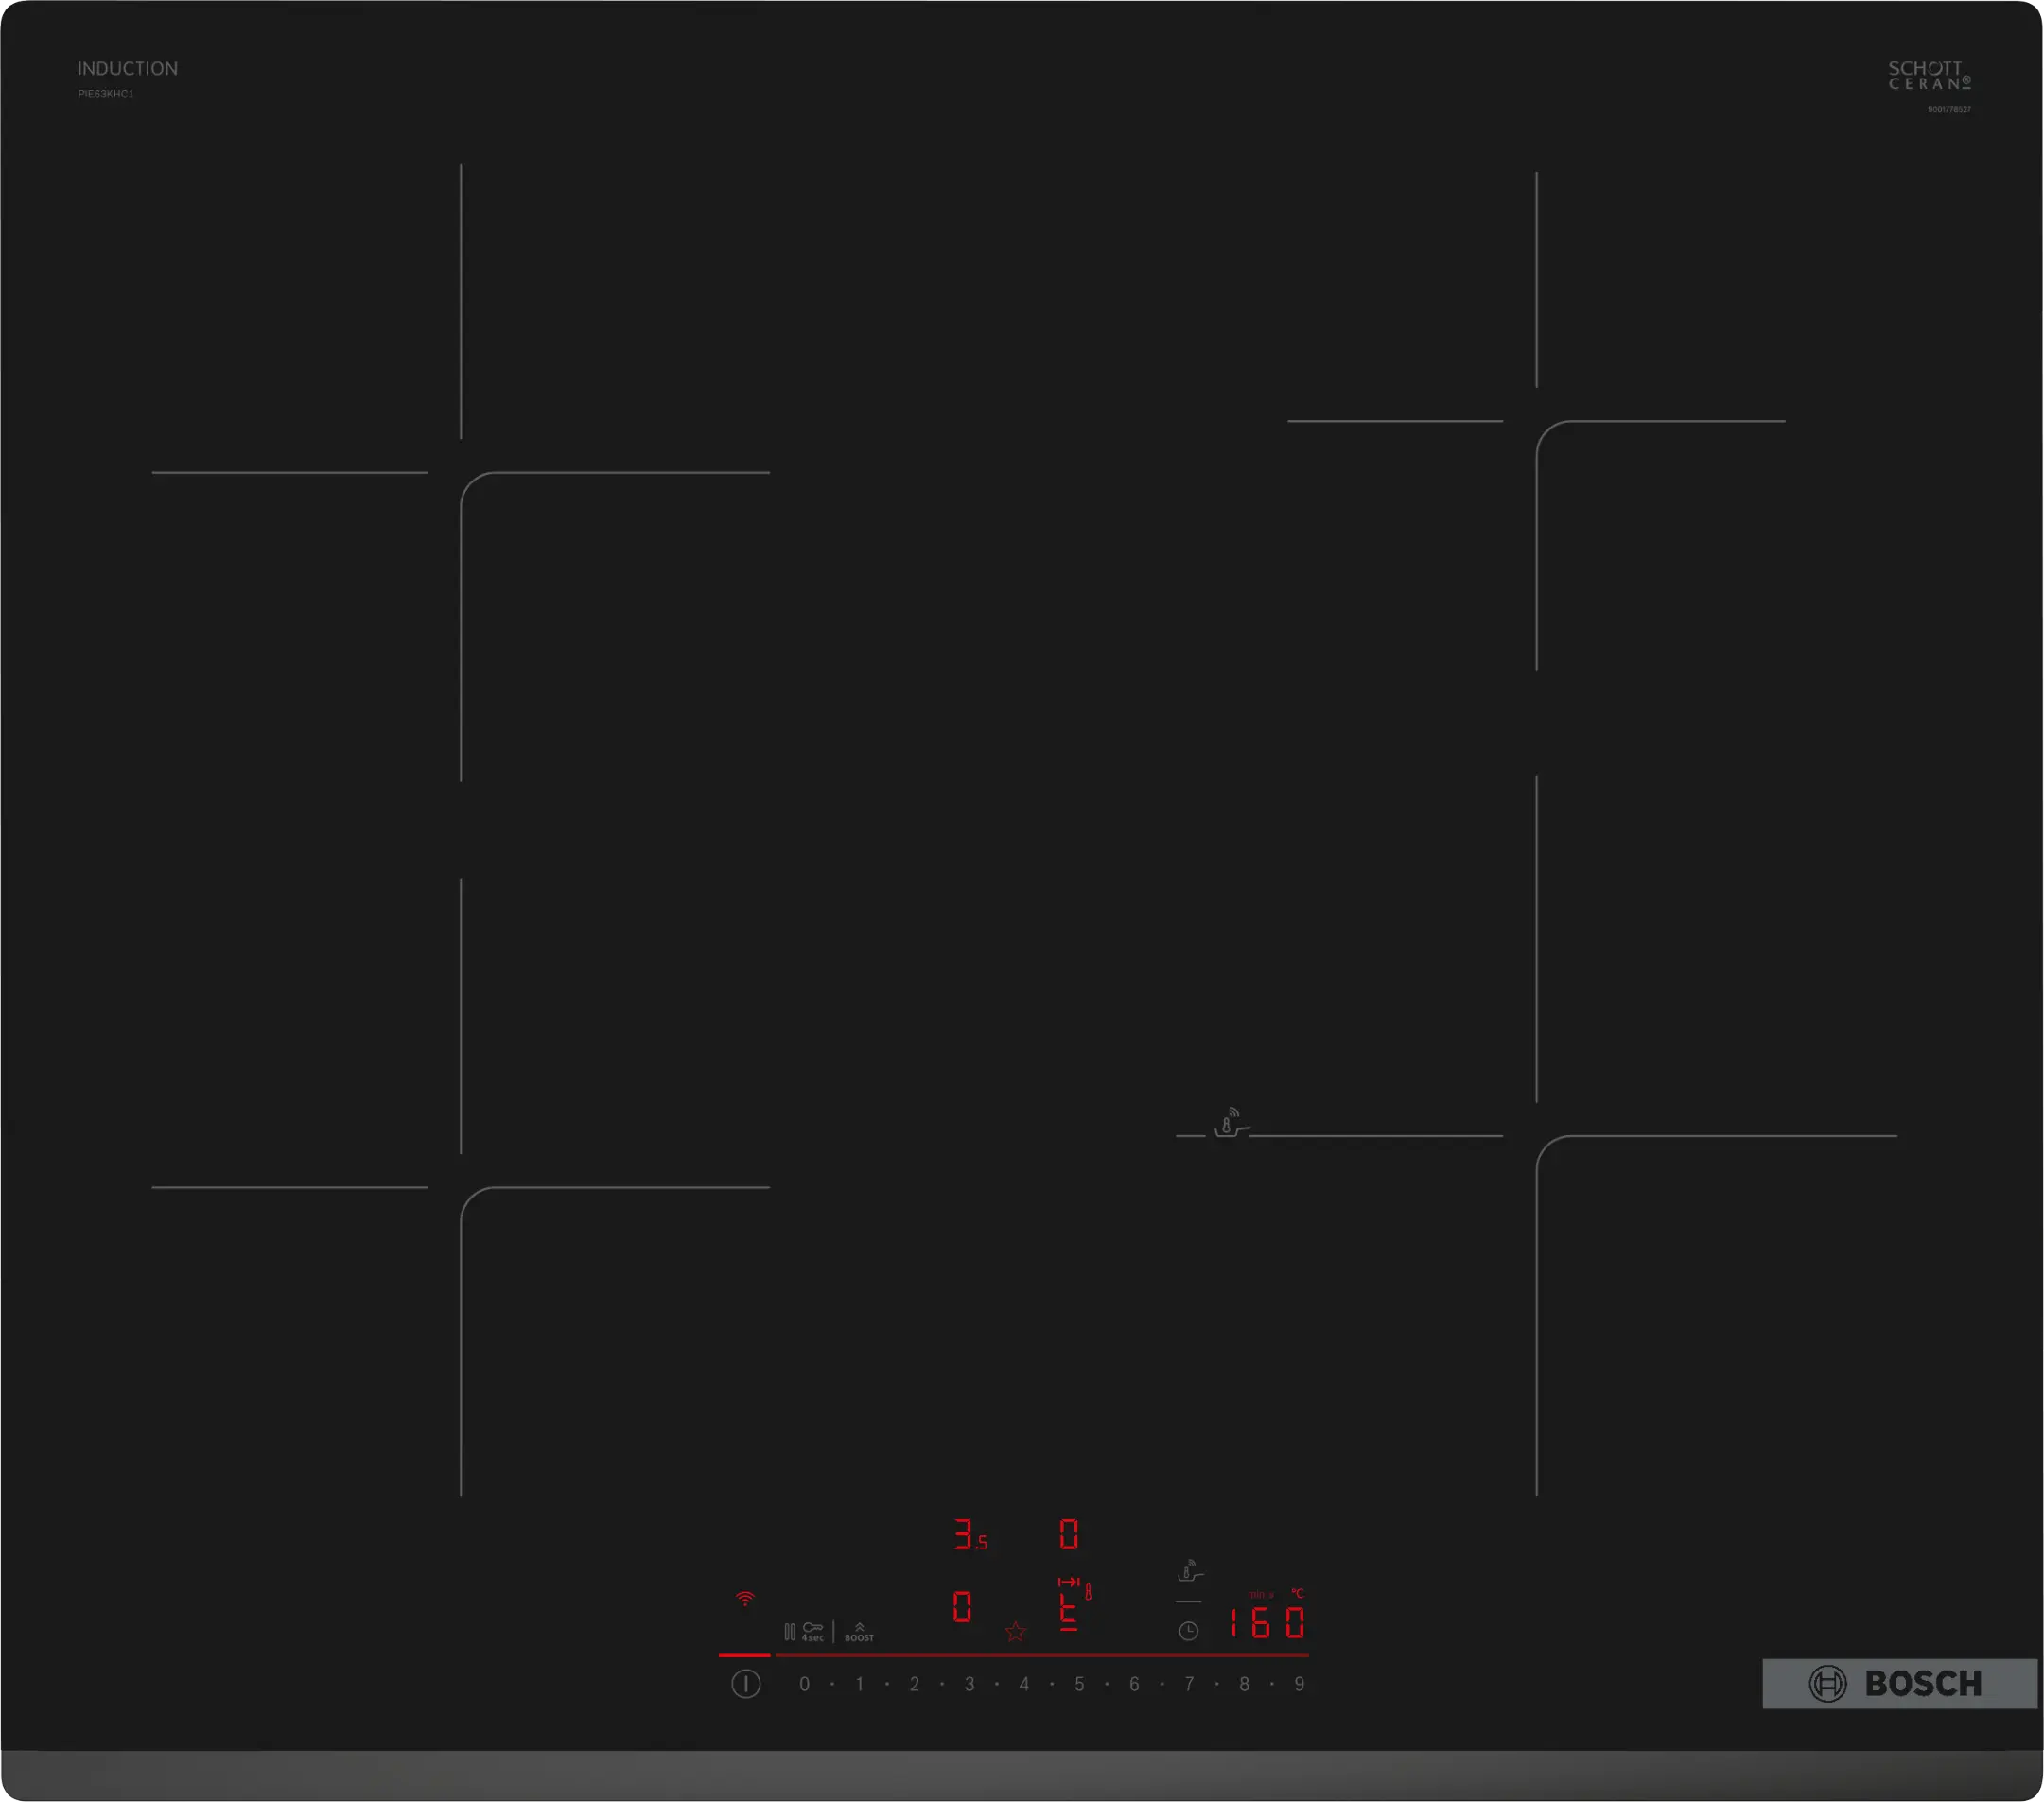Click the Bosch logo badge
Image resolution: width=2044 pixels, height=1802 pixels.
click(x=1898, y=1684)
